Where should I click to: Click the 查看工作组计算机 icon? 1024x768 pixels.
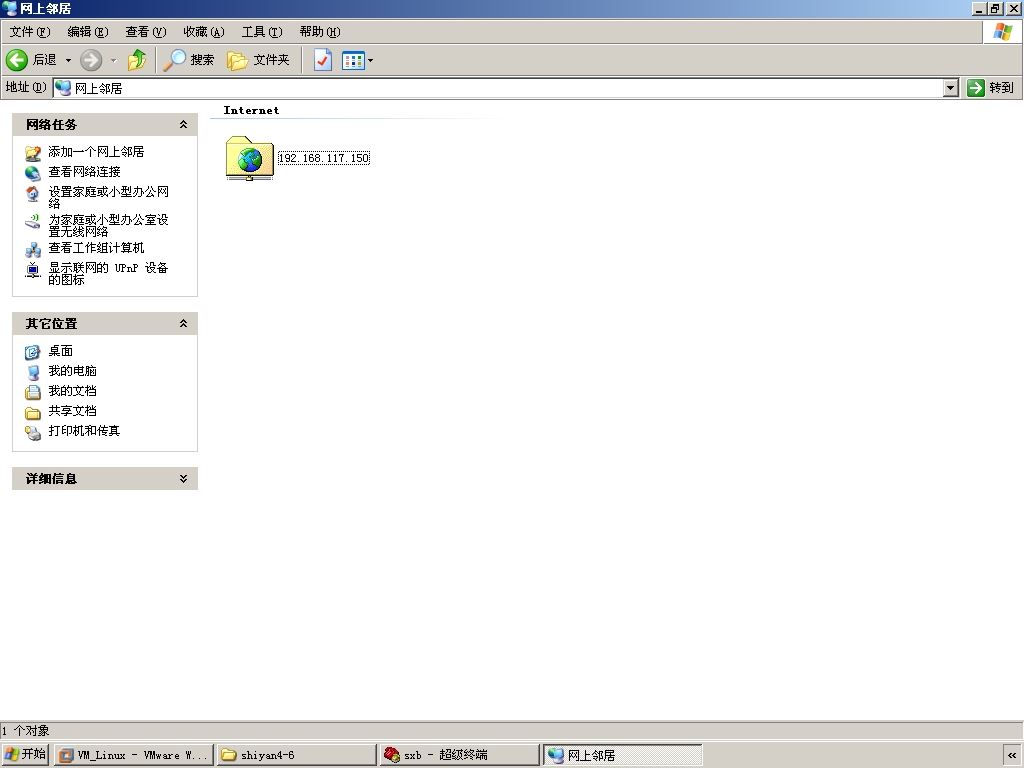click(33, 249)
